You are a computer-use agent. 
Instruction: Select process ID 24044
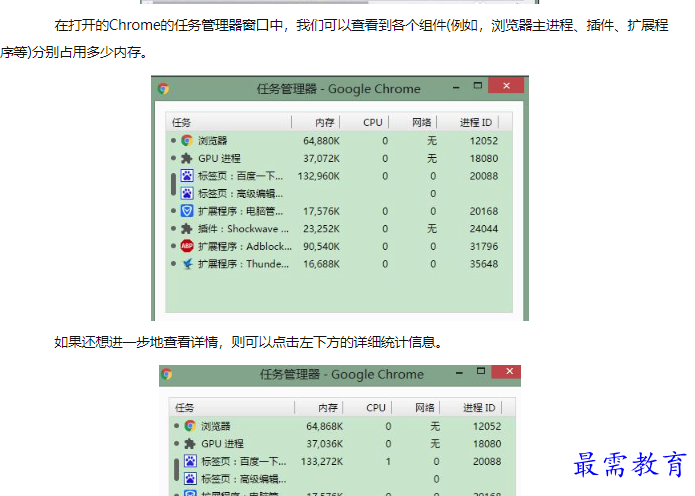pos(484,229)
